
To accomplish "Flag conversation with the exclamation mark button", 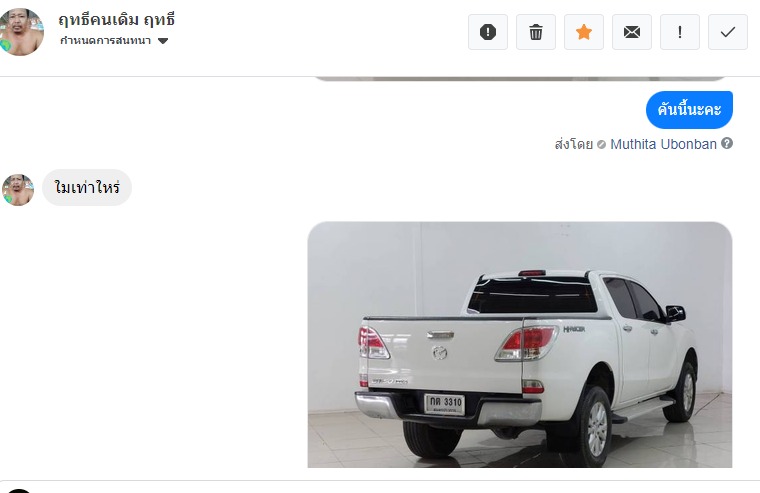I will (680, 32).
